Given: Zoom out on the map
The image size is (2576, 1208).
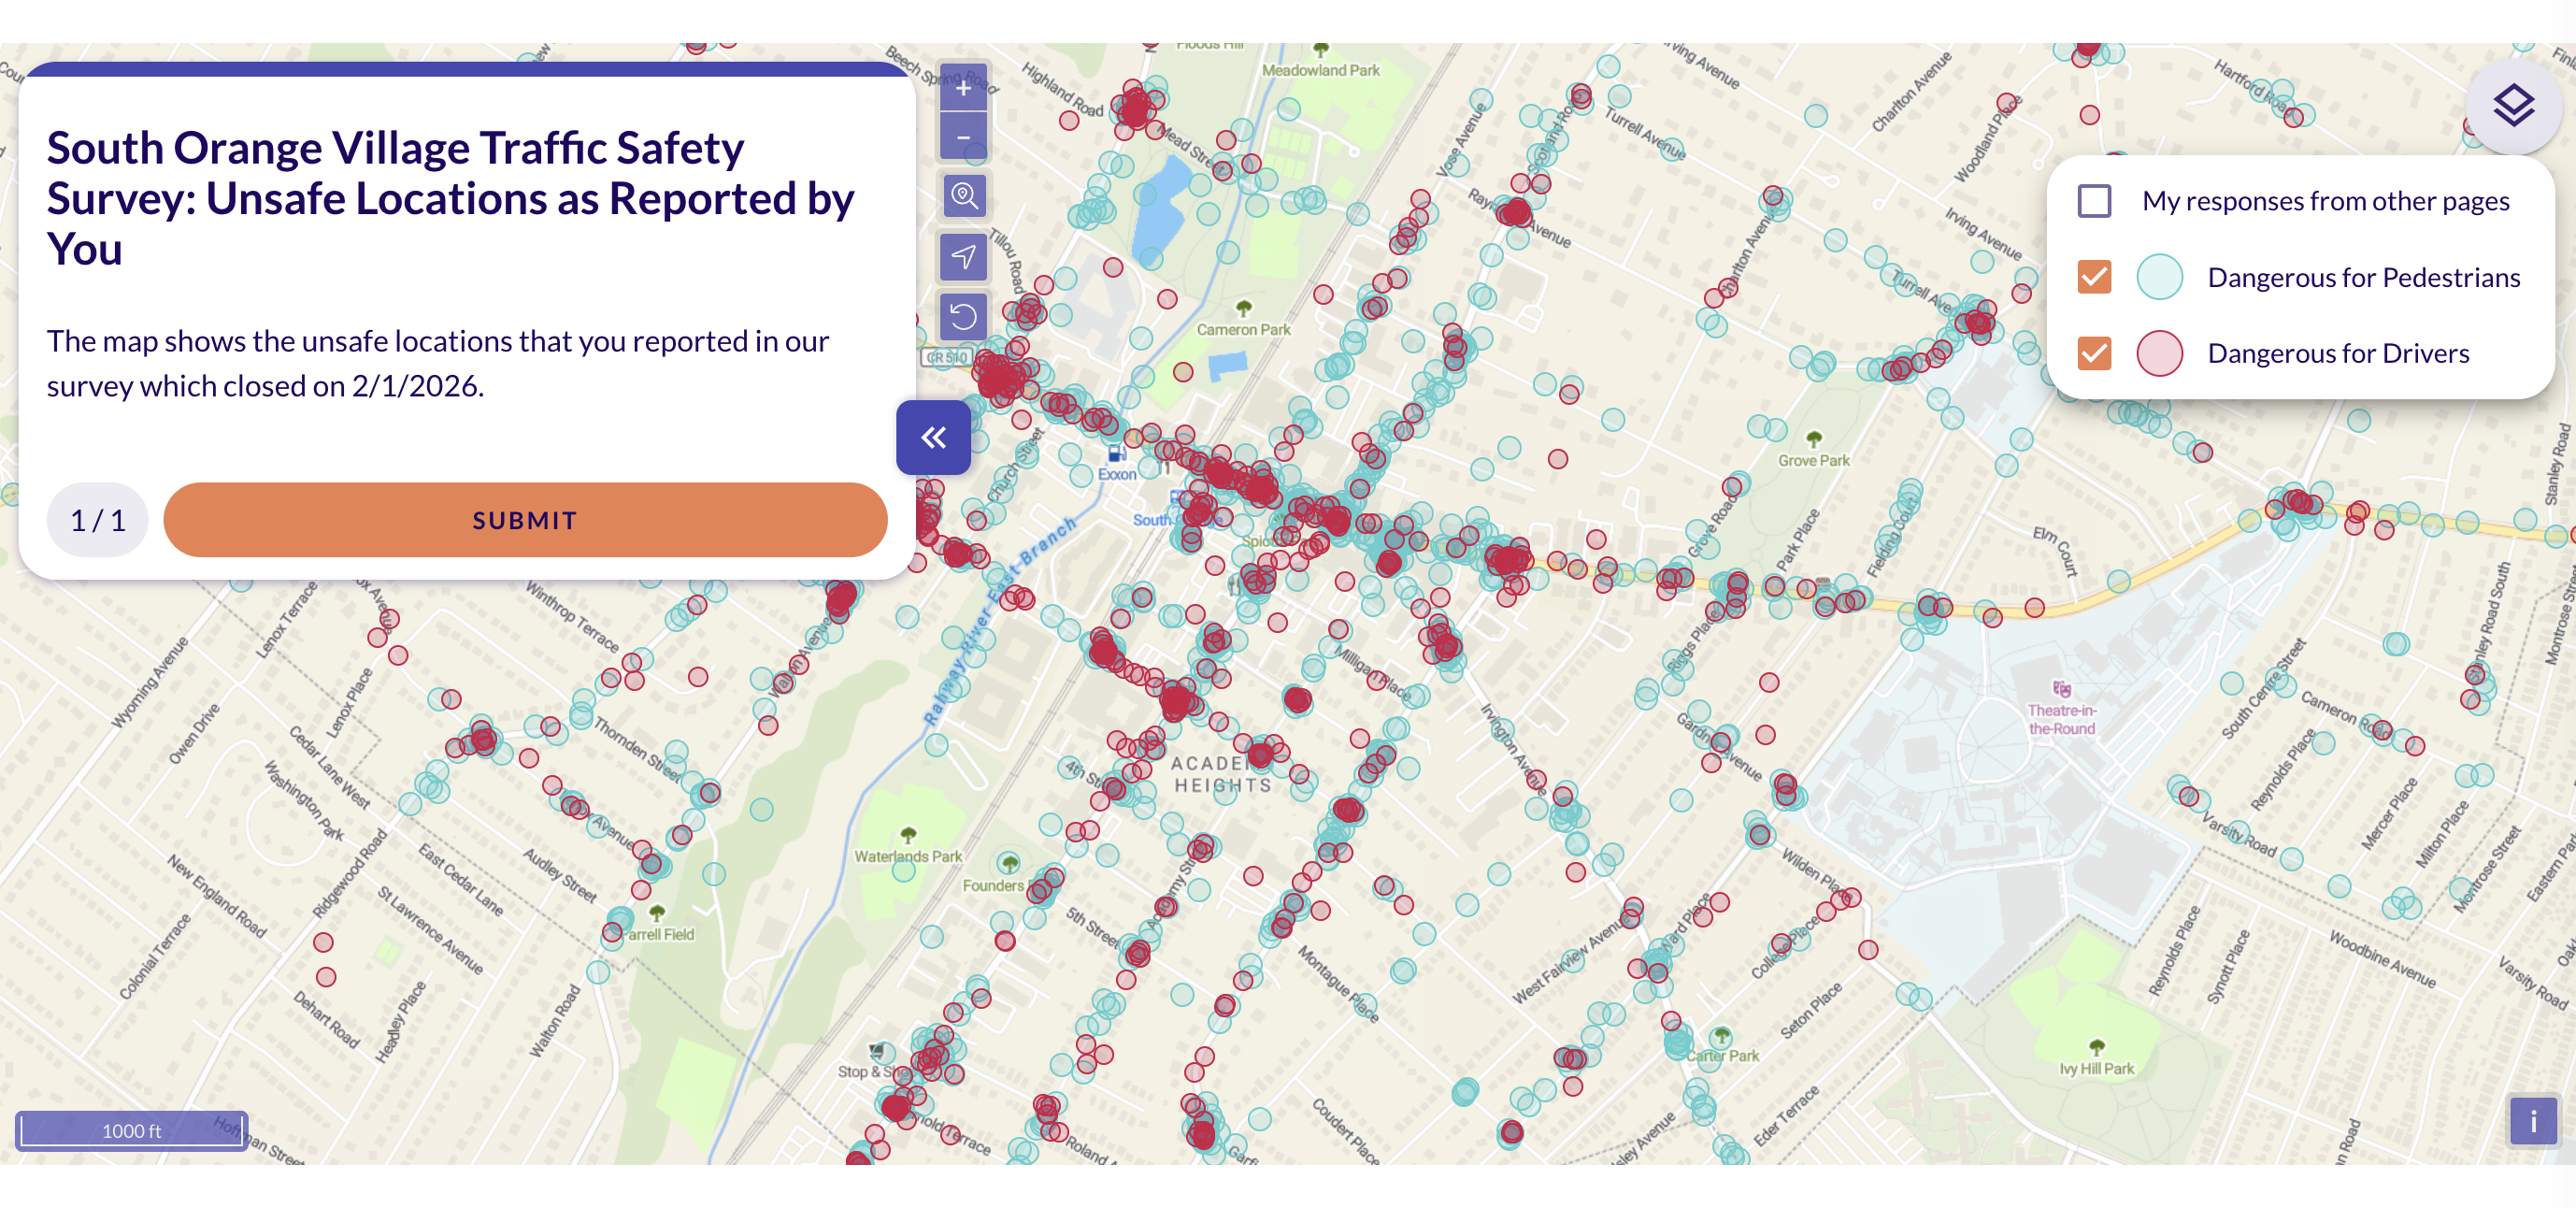Looking at the screenshot, I should coord(963,137).
